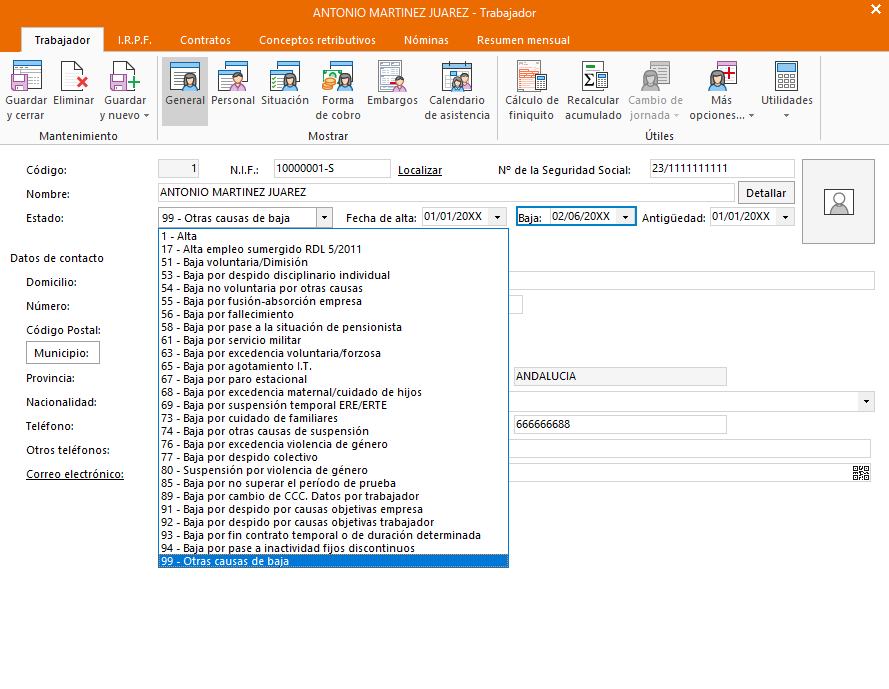Screen dimensions: 889x689
Task: Open Fecha de alta date picker
Action: click(x=497, y=217)
